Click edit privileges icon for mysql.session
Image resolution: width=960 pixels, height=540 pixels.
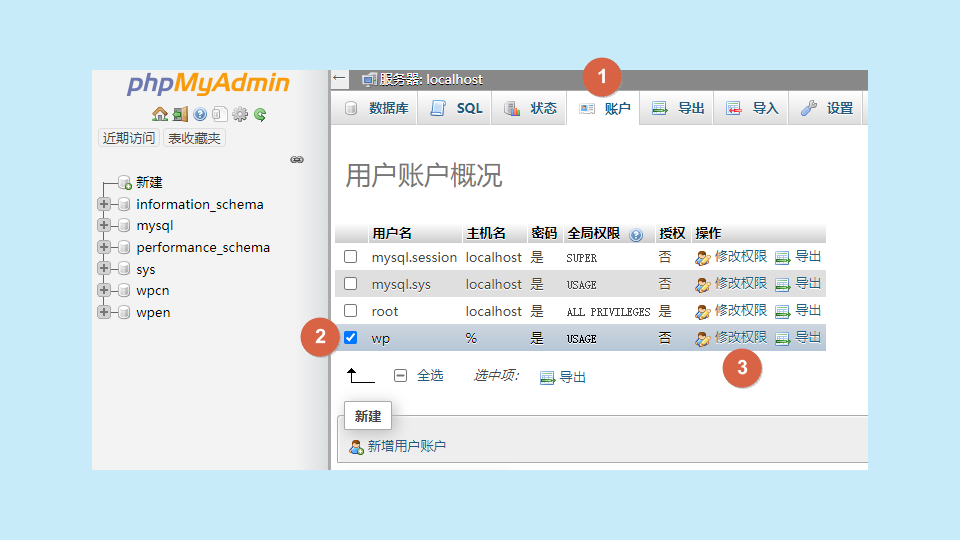tap(702, 258)
